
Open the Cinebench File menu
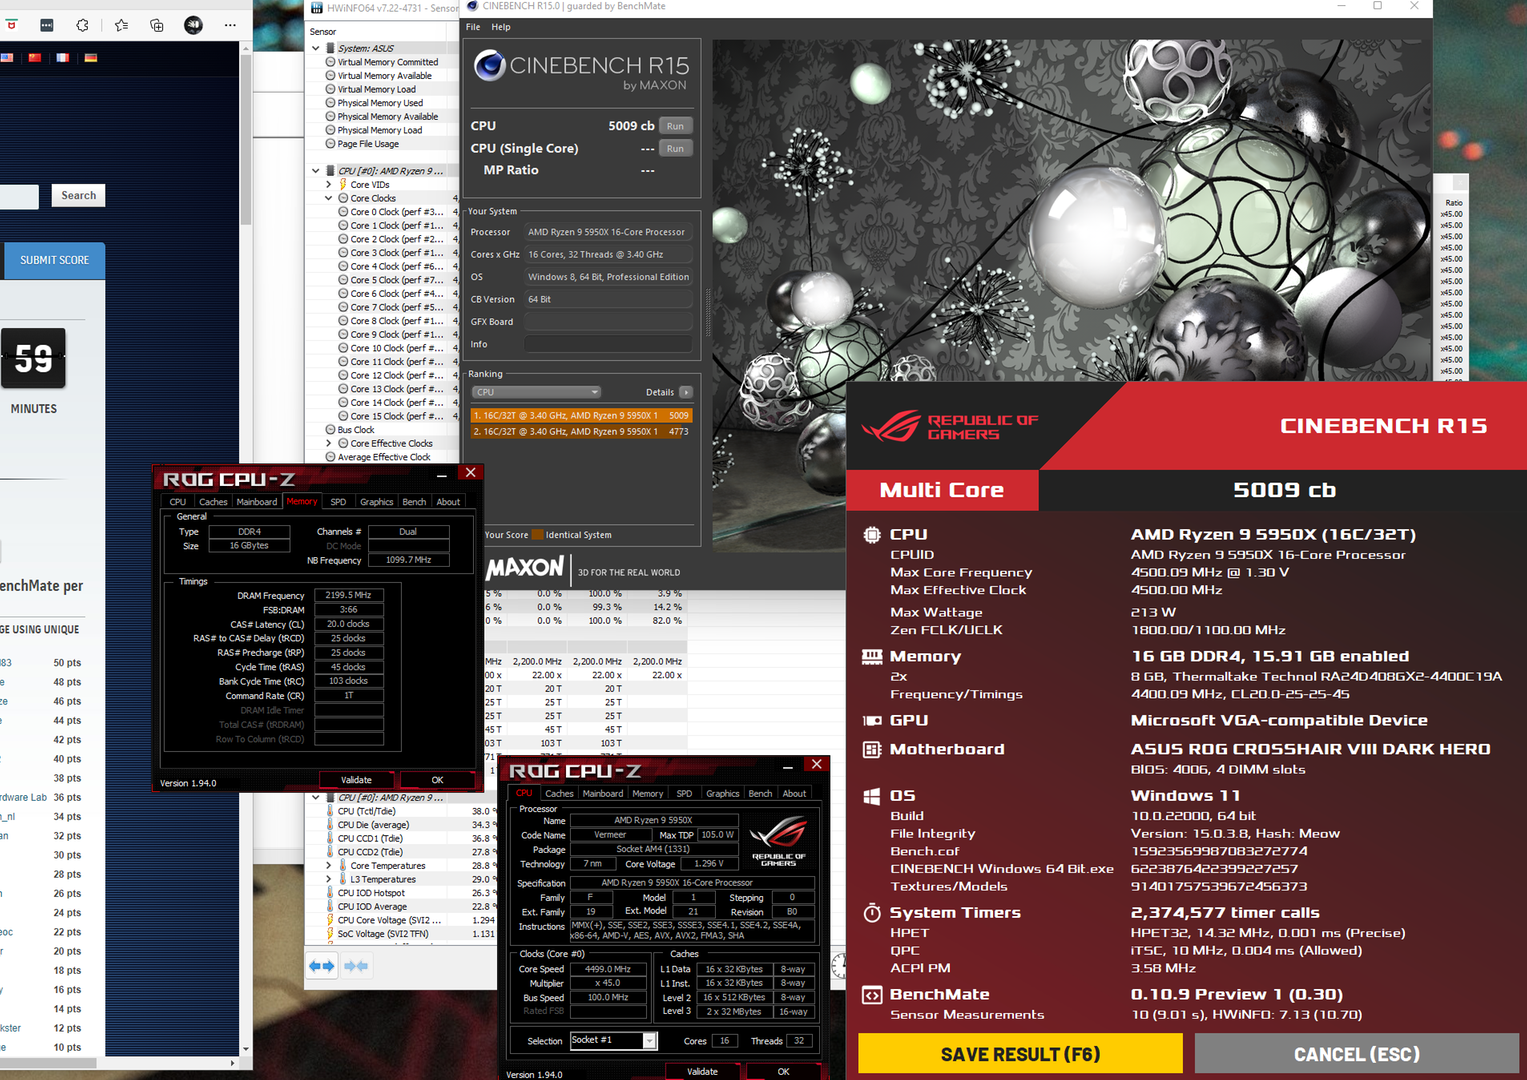point(473,27)
